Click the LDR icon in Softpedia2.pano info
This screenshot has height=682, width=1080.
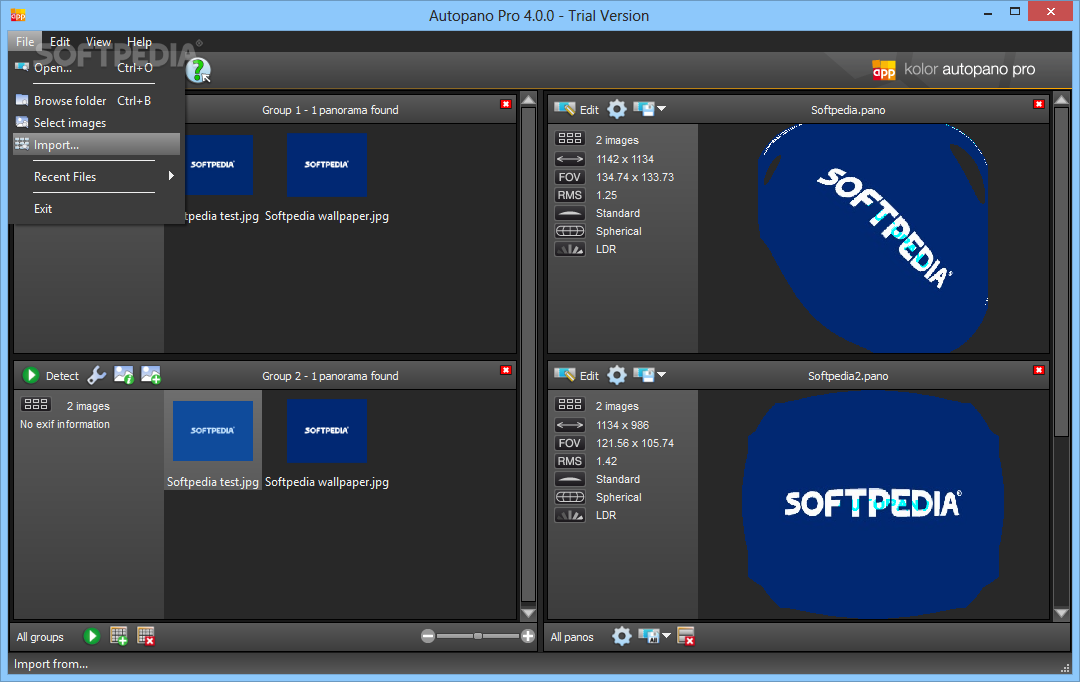pos(570,515)
